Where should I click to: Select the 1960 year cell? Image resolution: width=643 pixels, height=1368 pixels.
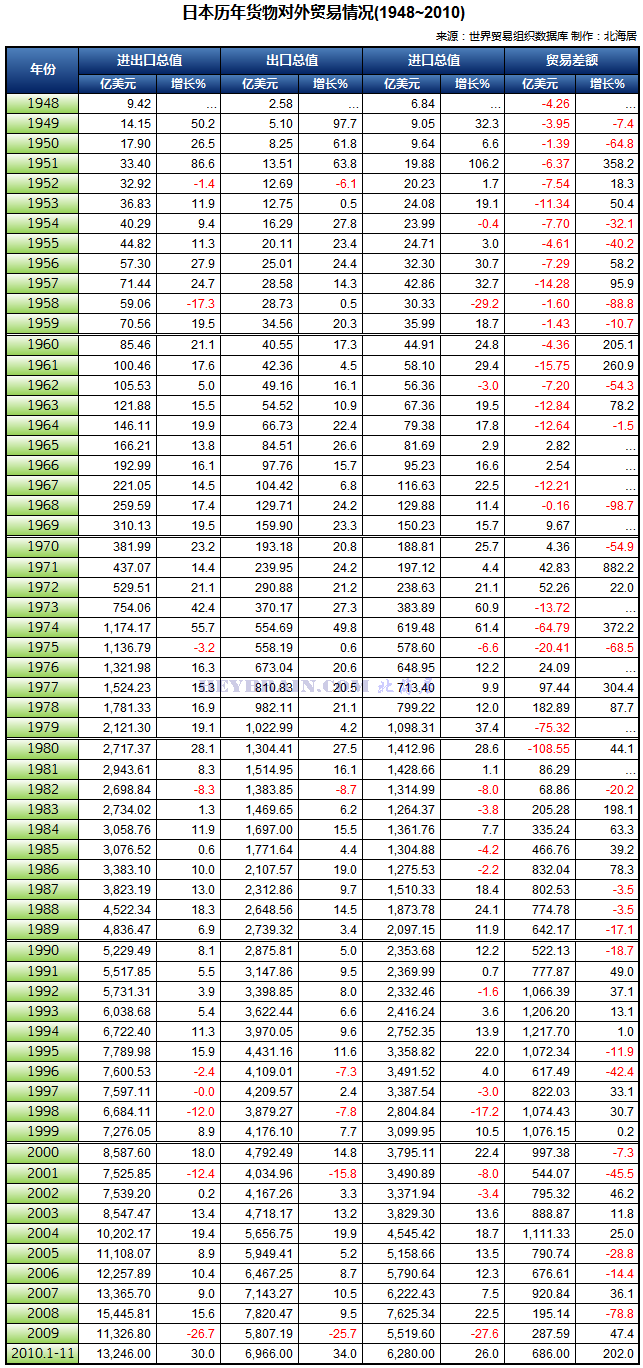pos(41,345)
